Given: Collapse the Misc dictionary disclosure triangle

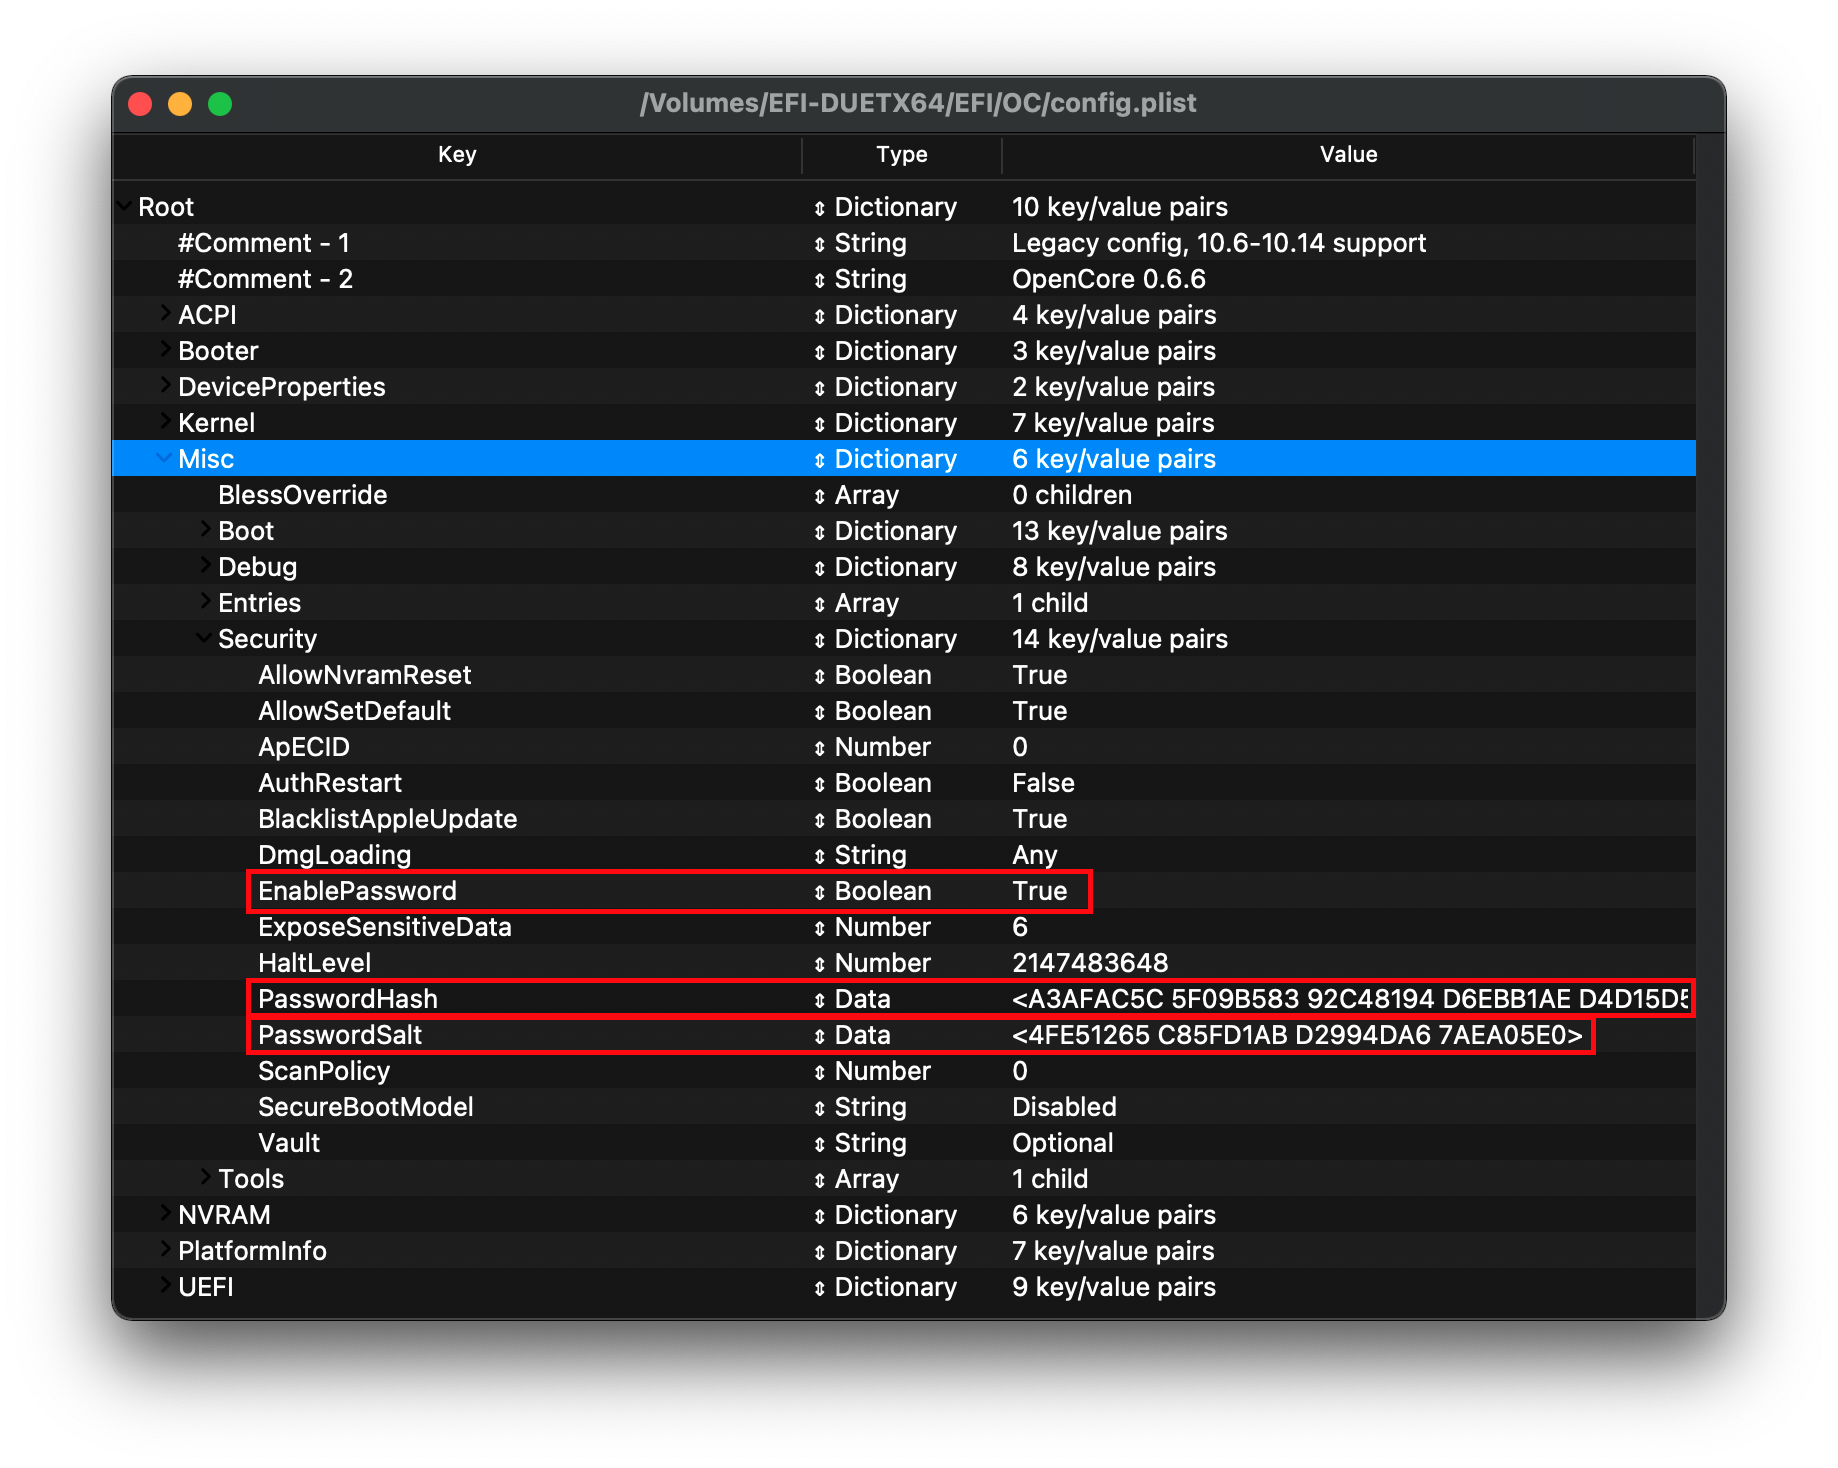Looking at the screenshot, I should [162, 458].
